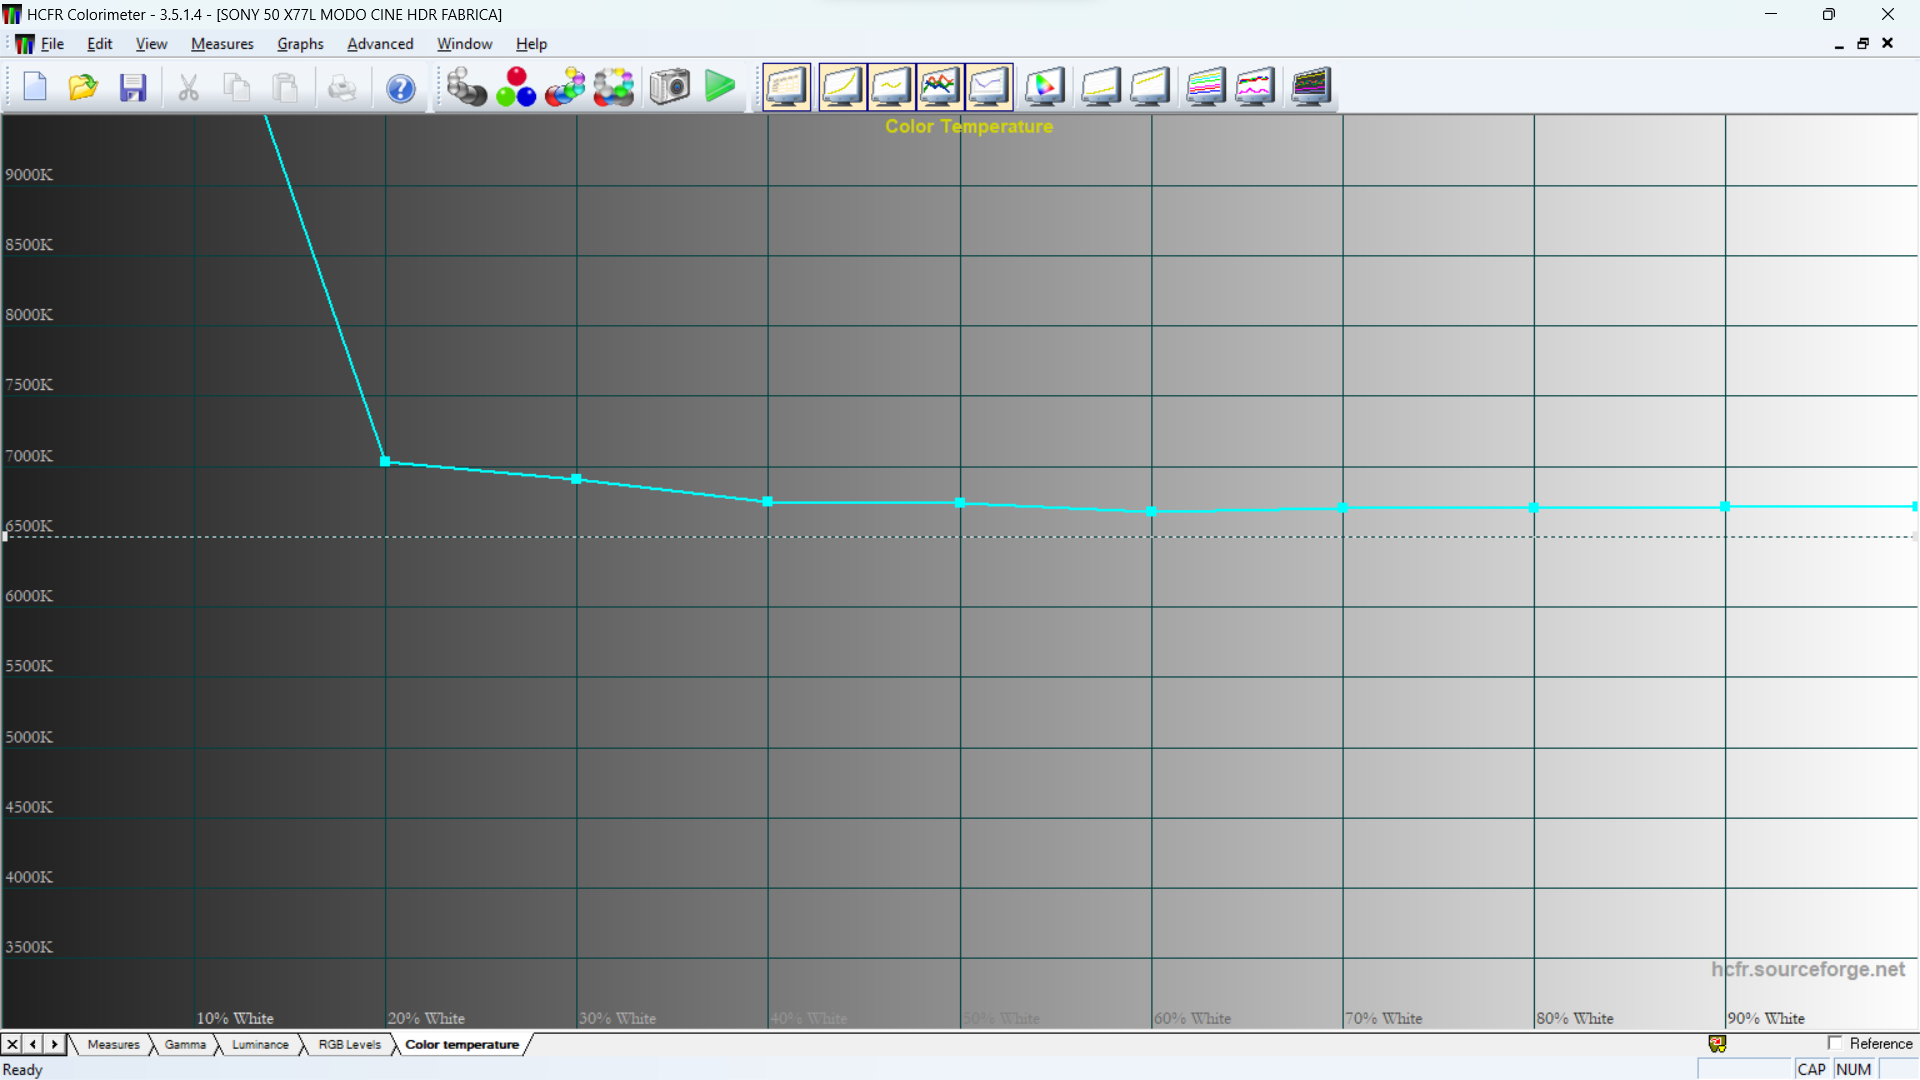Image resolution: width=1920 pixels, height=1080 pixels.
Task: Measure secondary colors with multicolor spheres icon
Action: [x=565, y=87]
